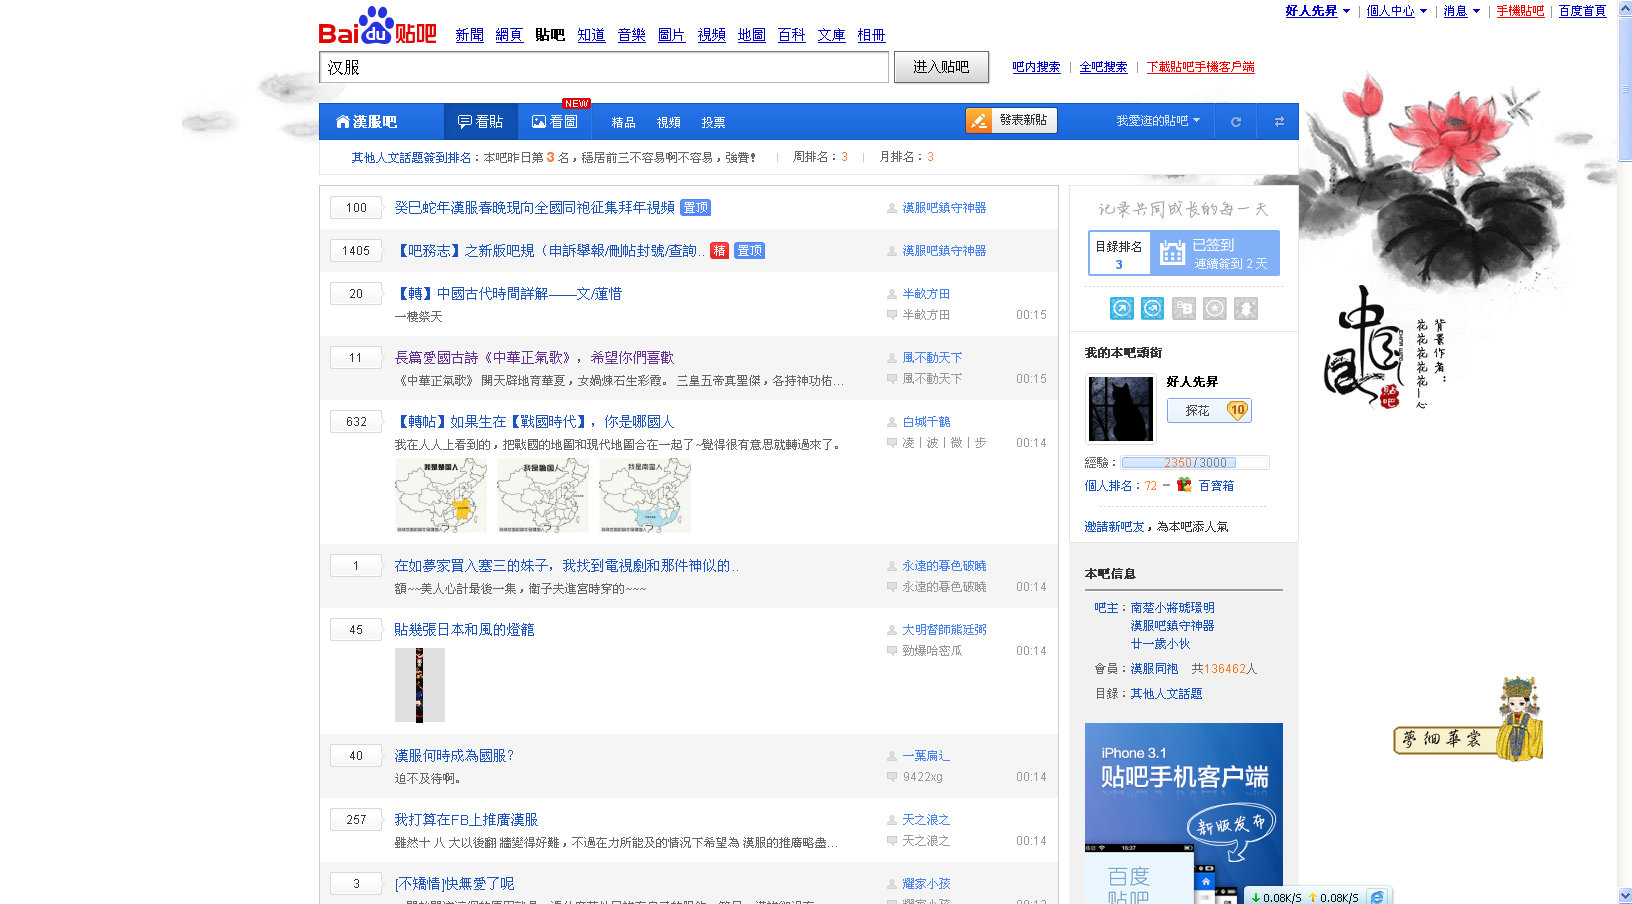Open the third map thumbnail with blue region
Screen dimensions: 1632x904
tap(645, 495)
